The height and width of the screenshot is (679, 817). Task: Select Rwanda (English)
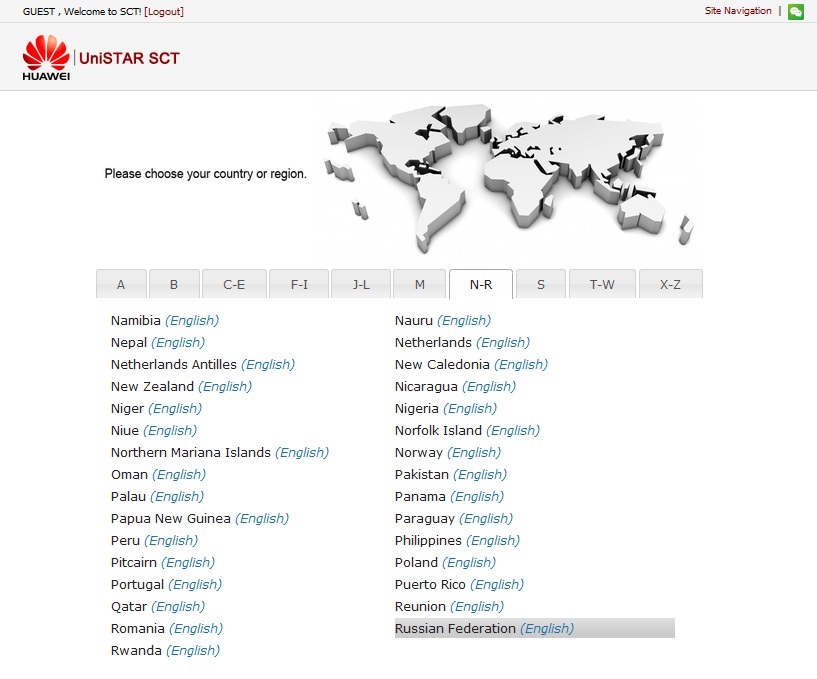tap(165, 650)
